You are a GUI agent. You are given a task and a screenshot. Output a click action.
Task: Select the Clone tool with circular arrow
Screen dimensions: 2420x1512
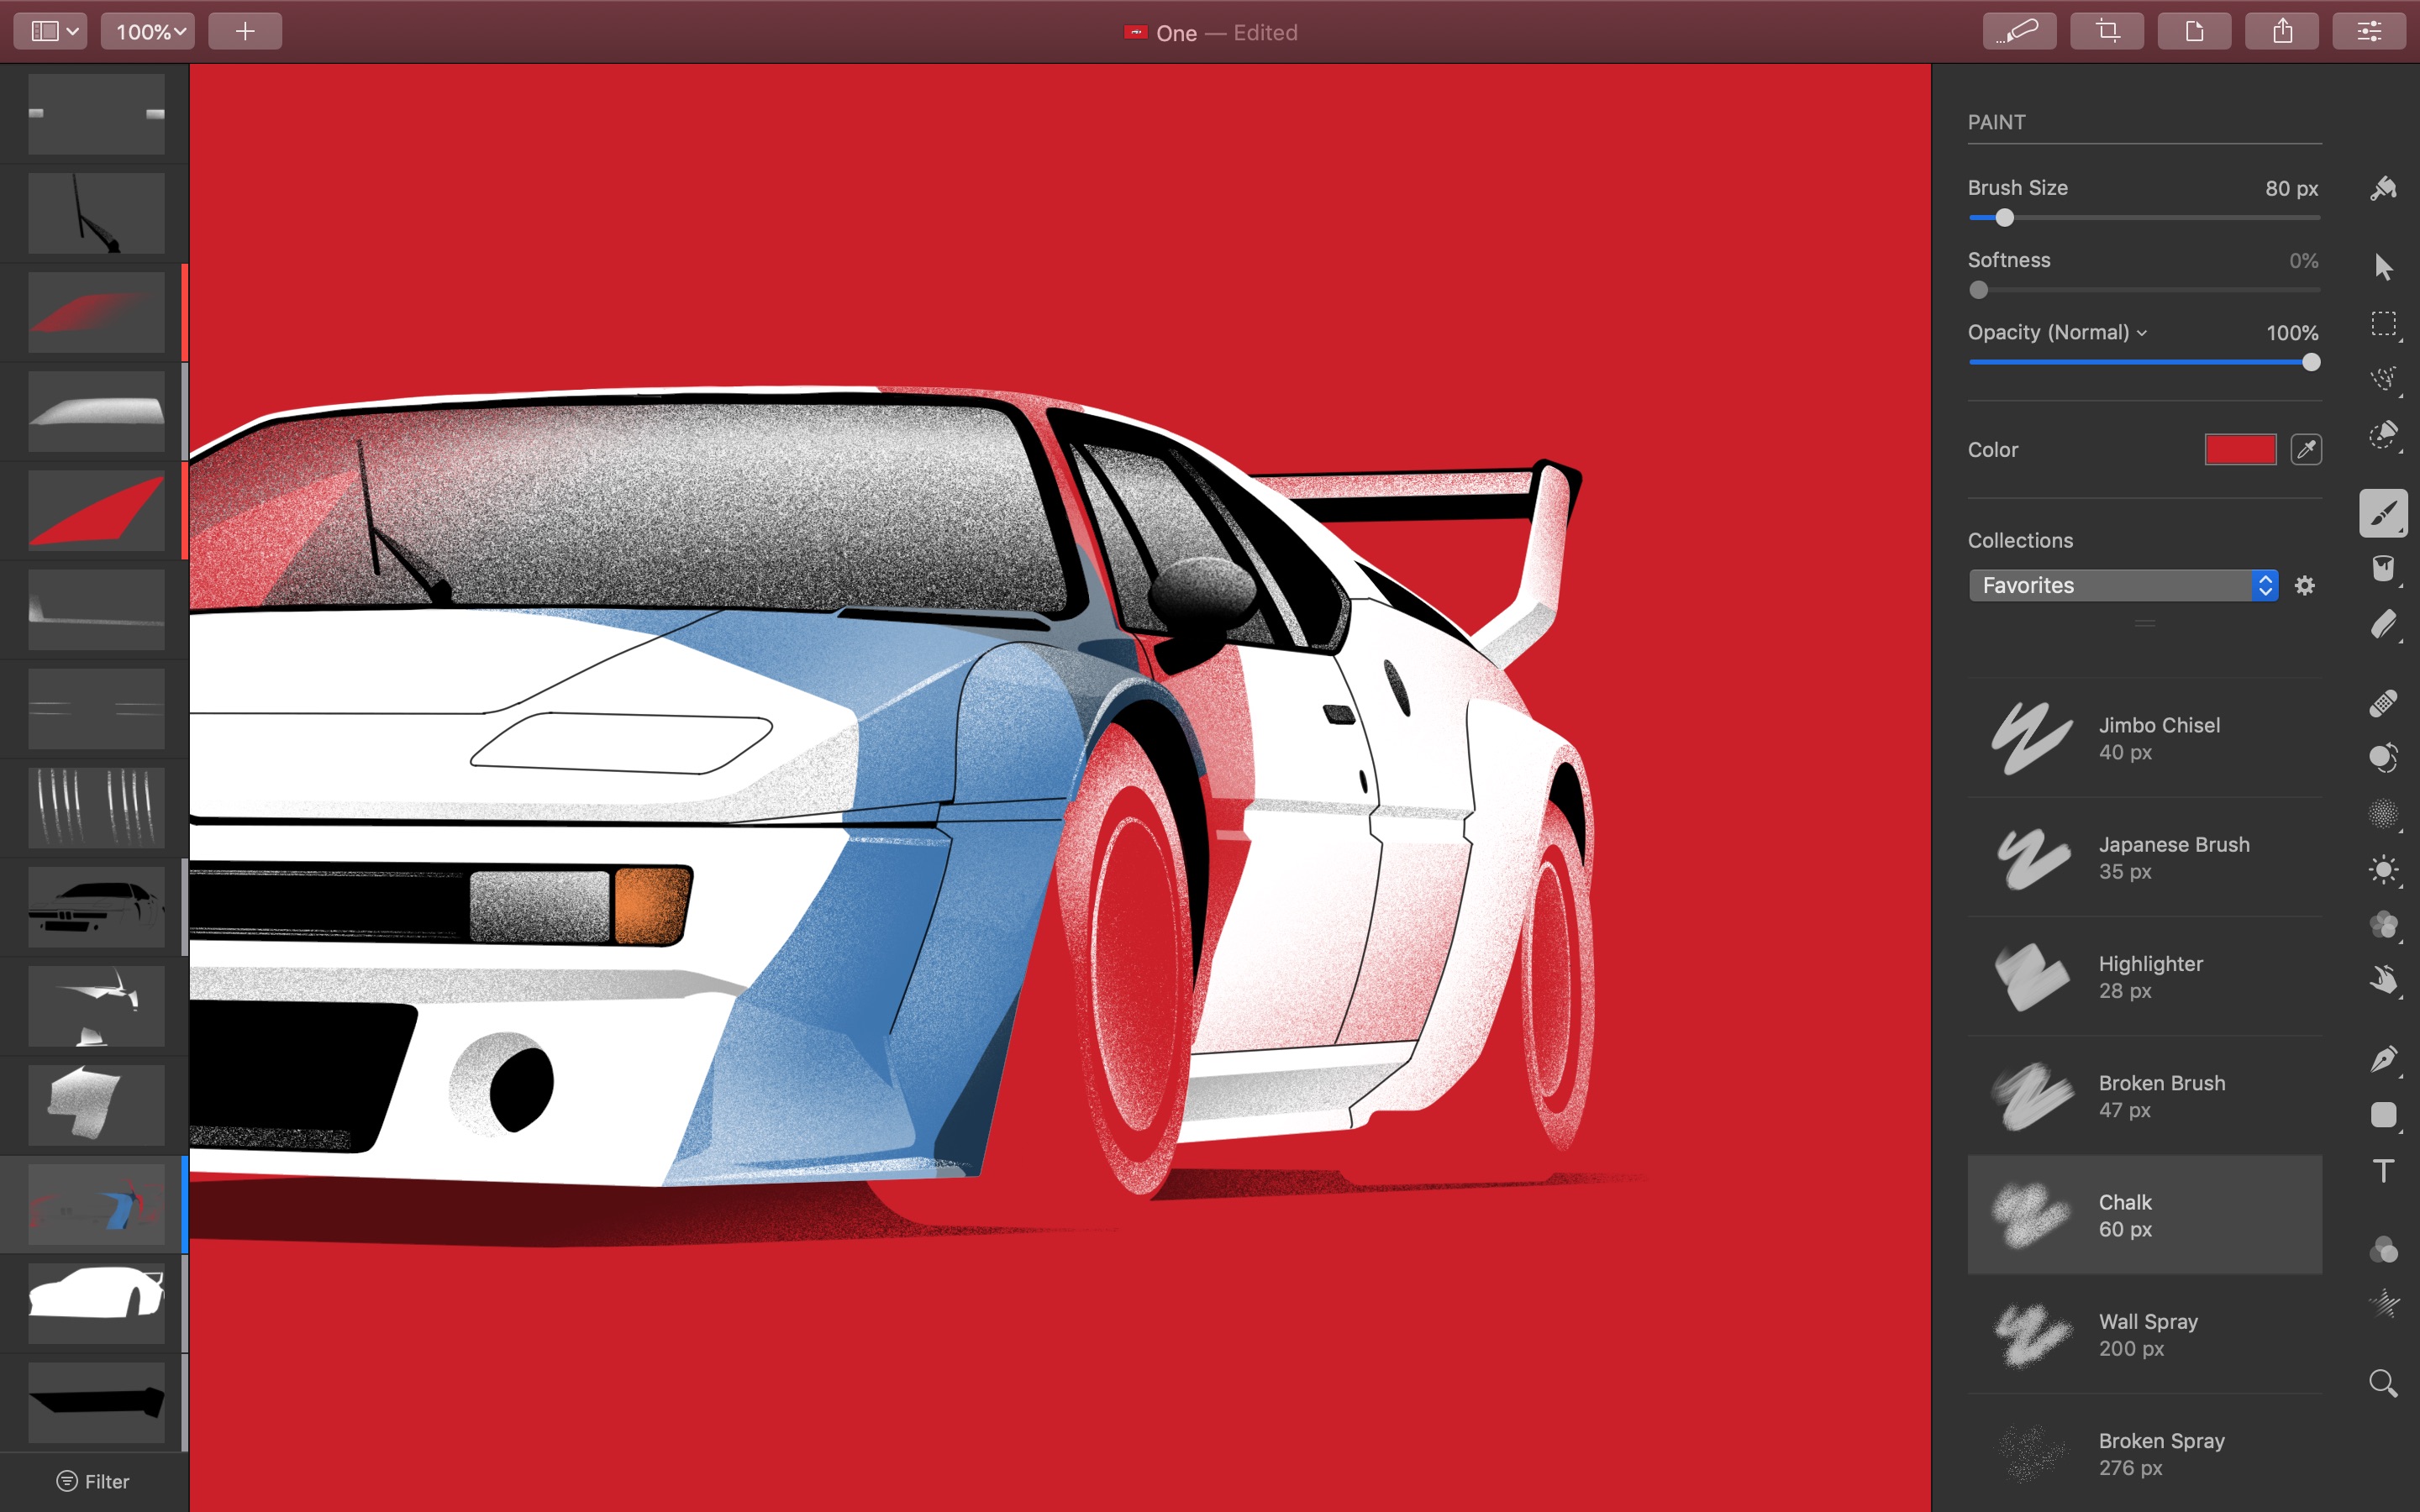coord(2383,758)
